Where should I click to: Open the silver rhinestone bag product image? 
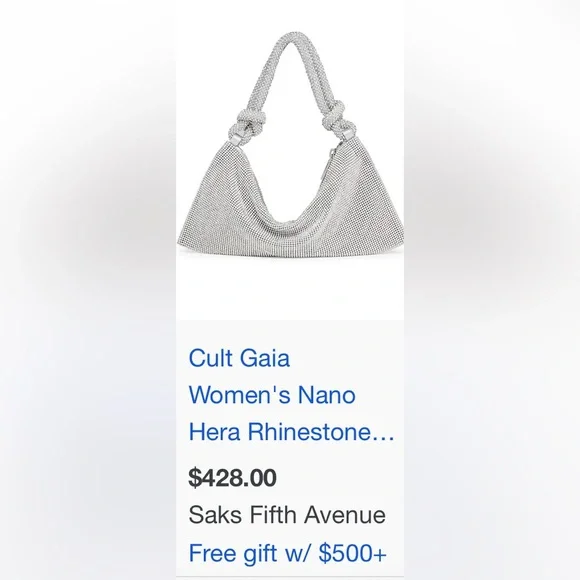(x=290, y=144)
